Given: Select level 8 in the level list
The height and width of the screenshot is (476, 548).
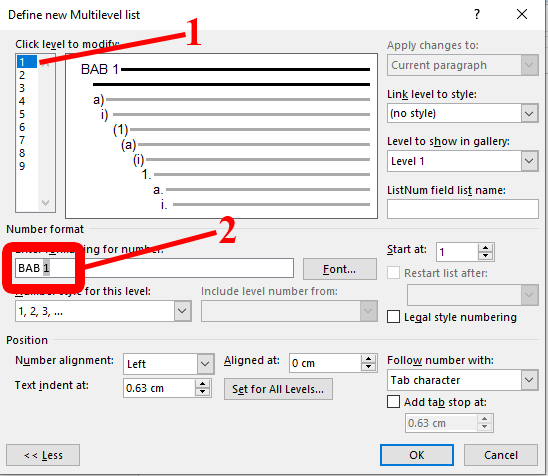Looking at the screenshot, I should [27, 153].
